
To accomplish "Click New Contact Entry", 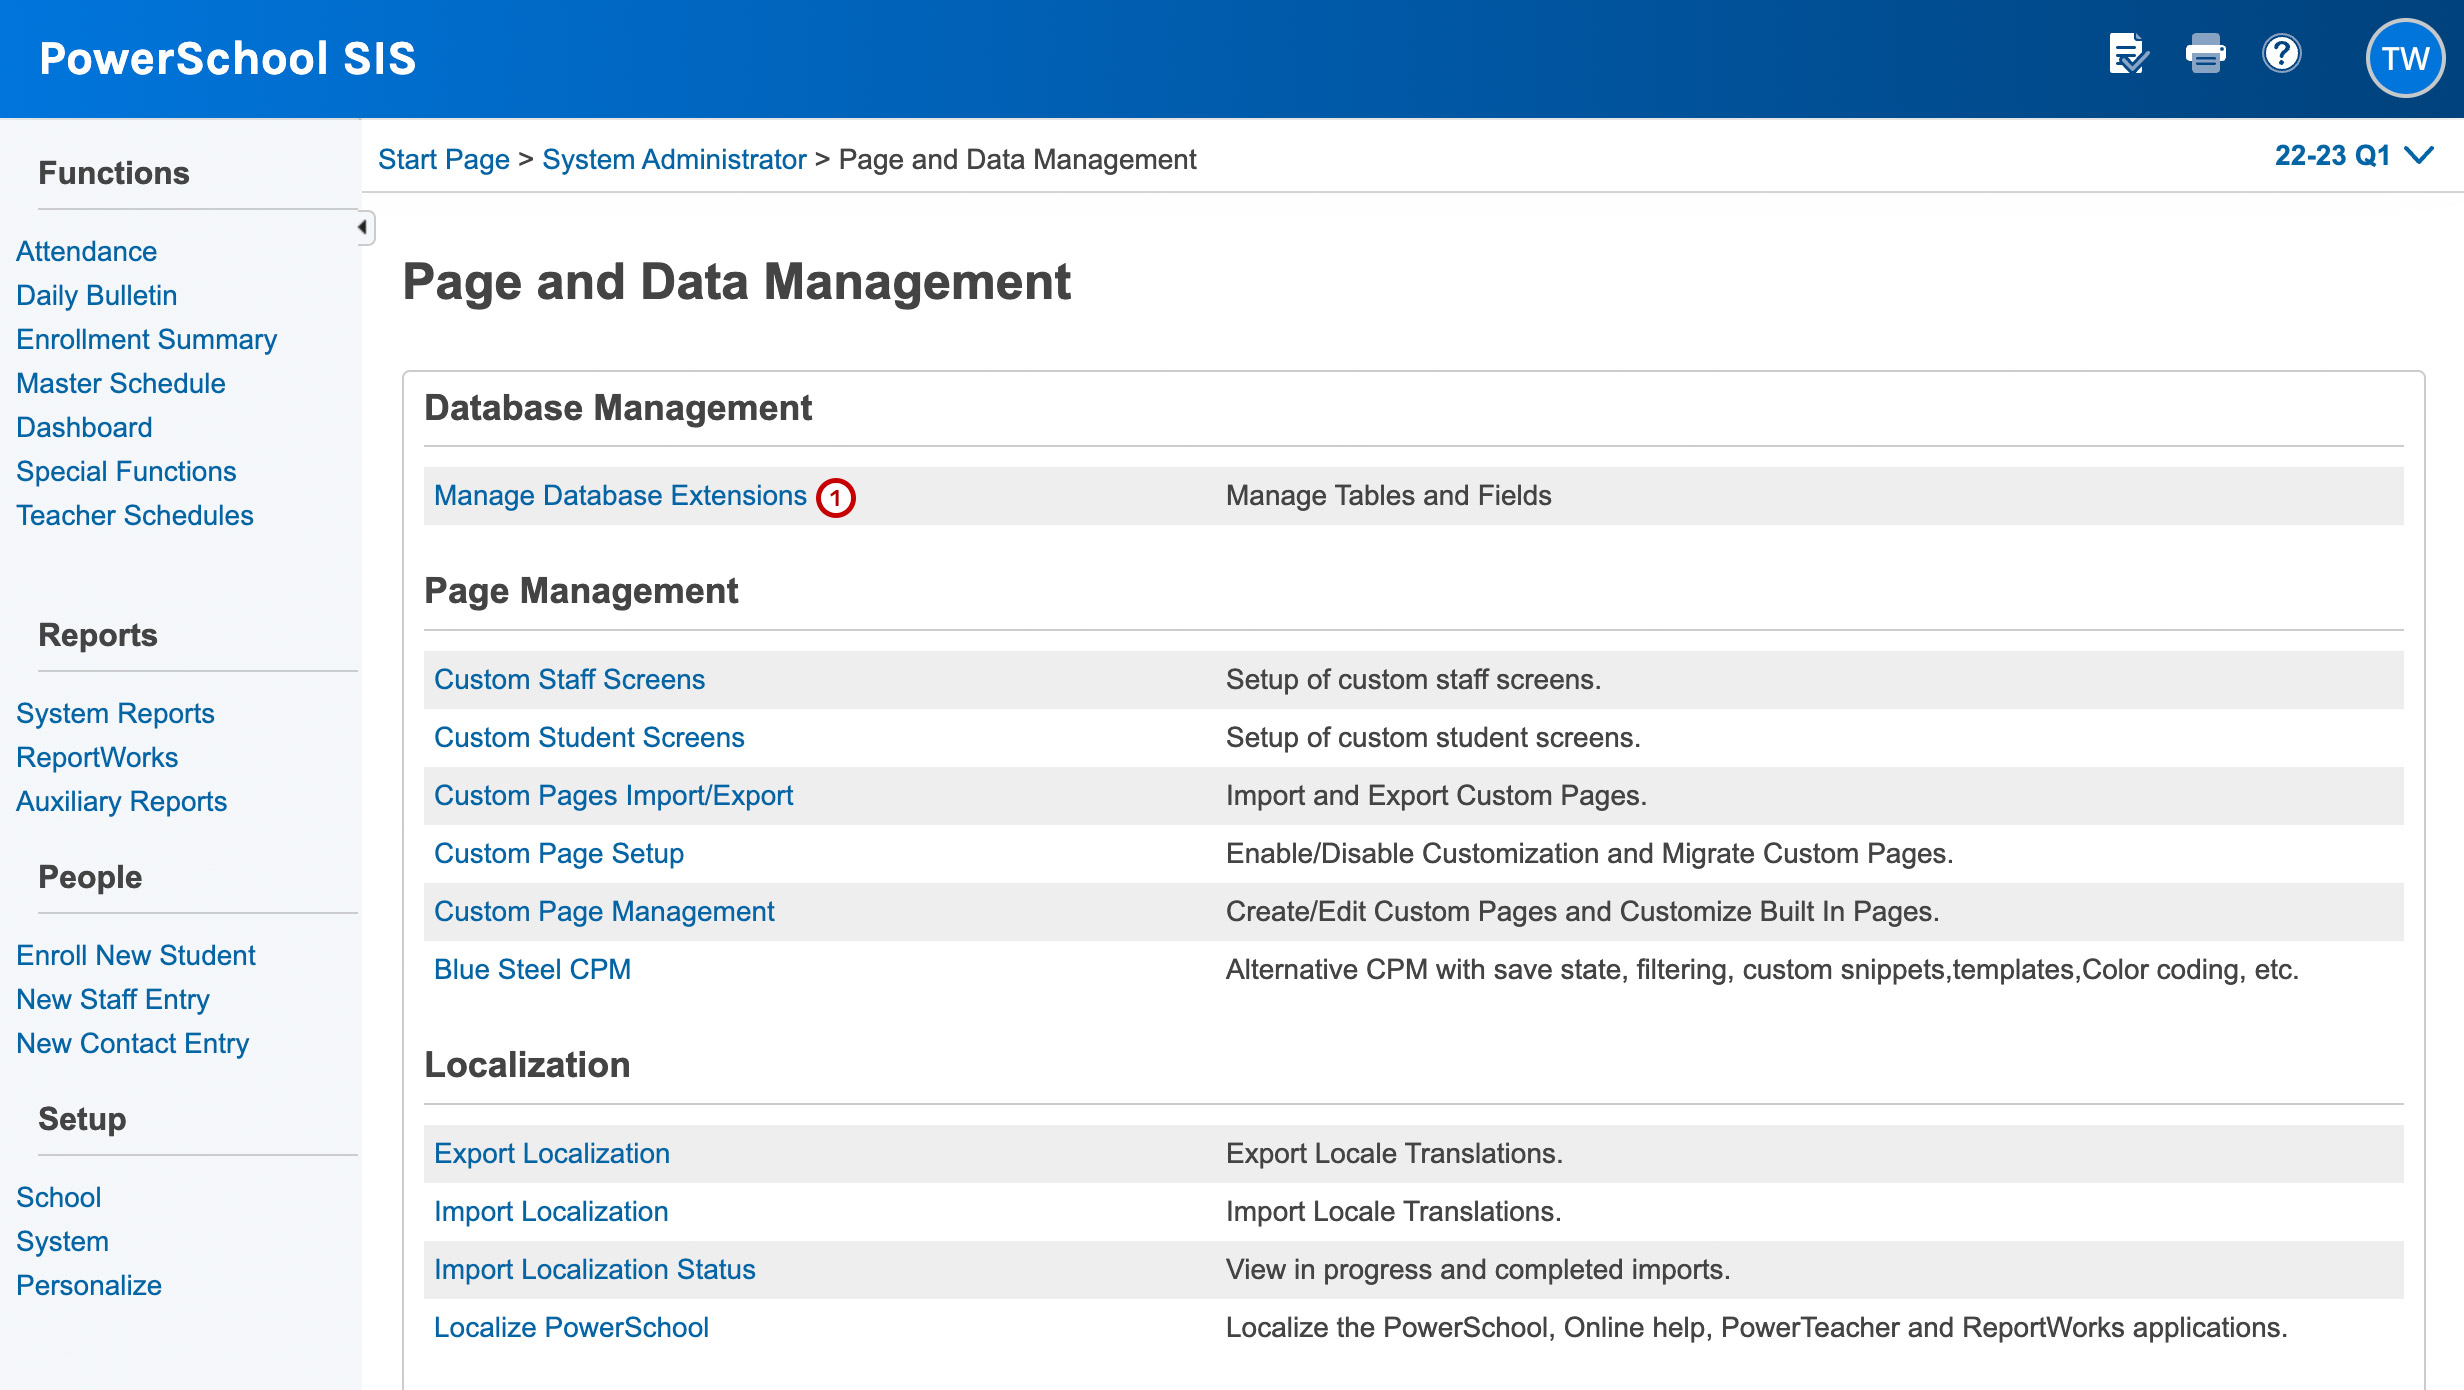I will (x=133, y=1043).
